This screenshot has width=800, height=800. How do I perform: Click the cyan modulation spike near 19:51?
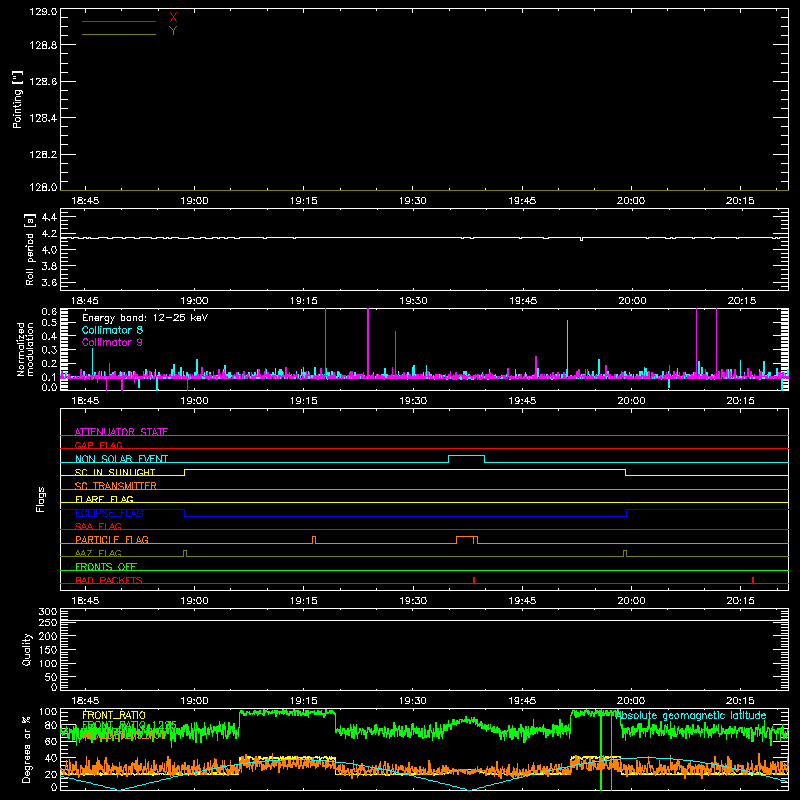click(x=567, y=348)
